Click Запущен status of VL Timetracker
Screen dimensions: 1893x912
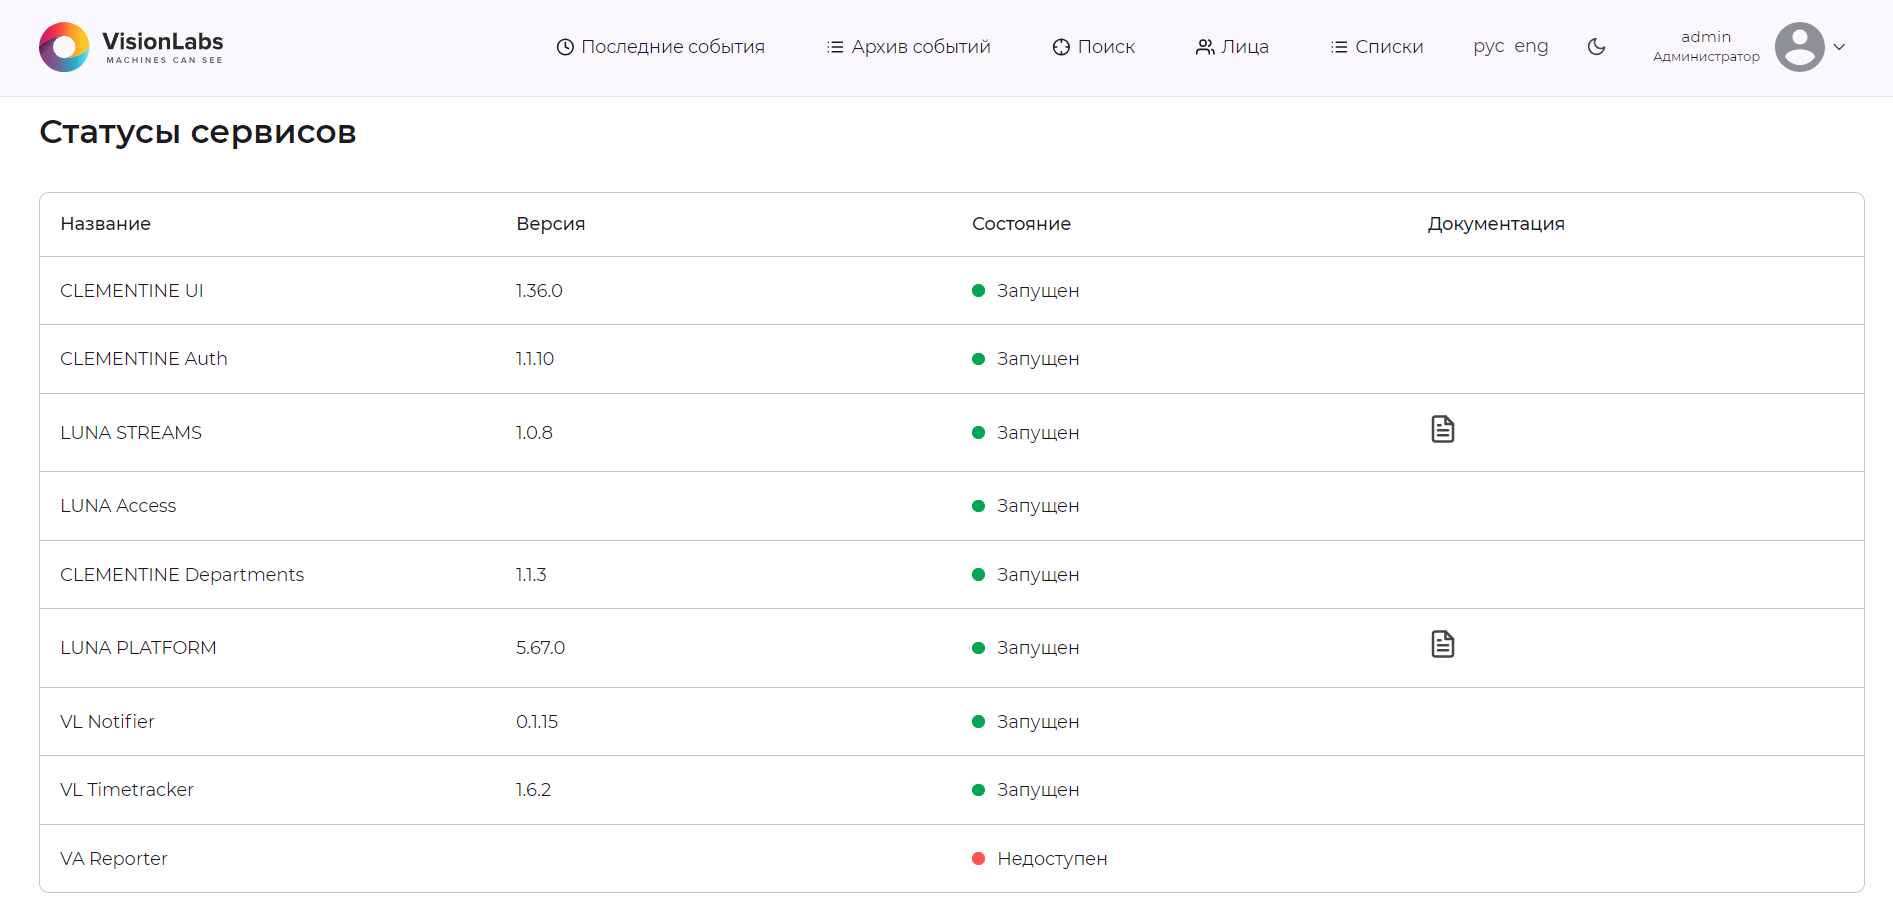pyautogui.click(x=1026, y=790)
